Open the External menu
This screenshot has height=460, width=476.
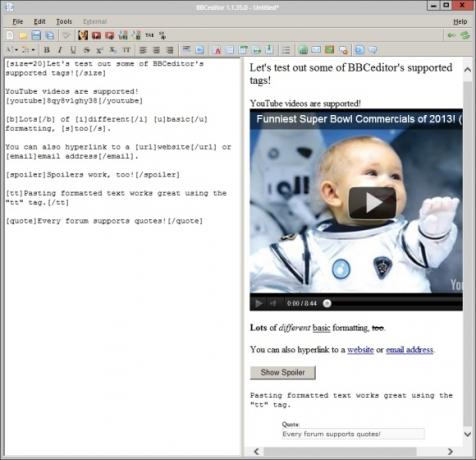(95, 22)
